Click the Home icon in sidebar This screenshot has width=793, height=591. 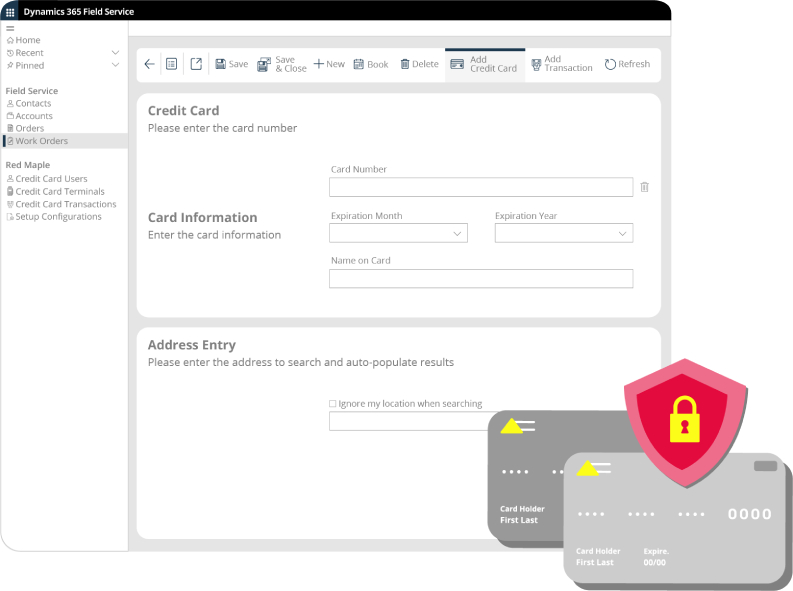pyautogui.click(x=10, y=40)
